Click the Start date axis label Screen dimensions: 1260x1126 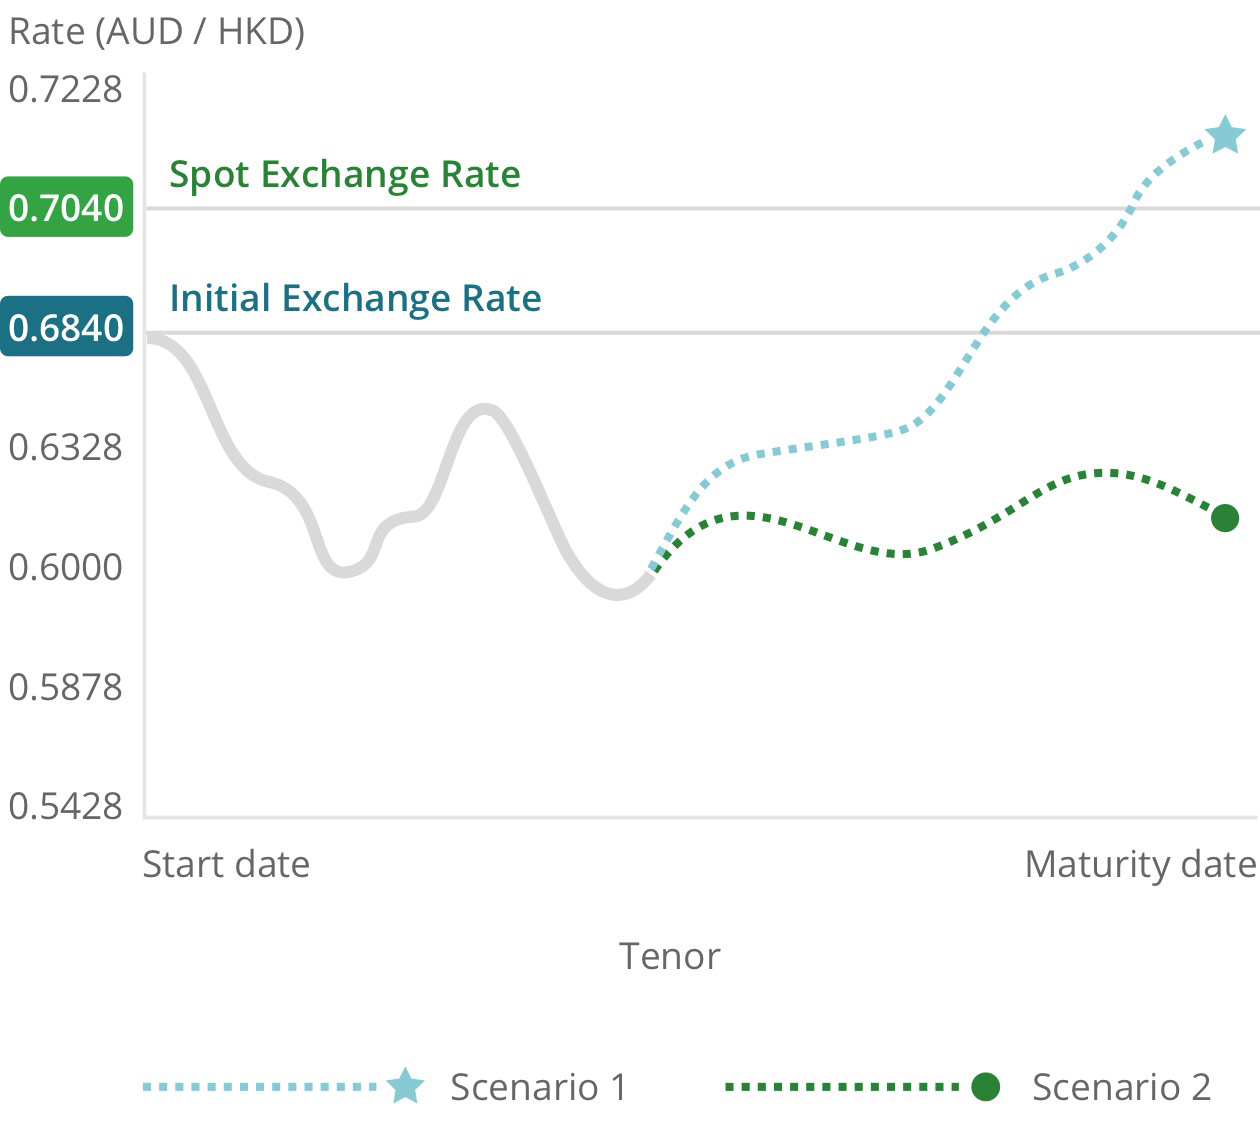click(x=226, y=864)
